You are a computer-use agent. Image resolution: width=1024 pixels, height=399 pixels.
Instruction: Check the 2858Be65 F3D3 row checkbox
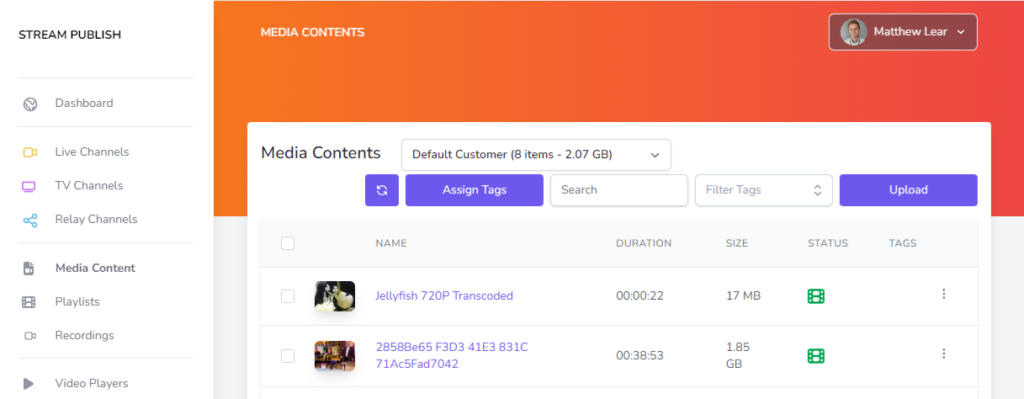pyautogui.click(x=287, y=356)
